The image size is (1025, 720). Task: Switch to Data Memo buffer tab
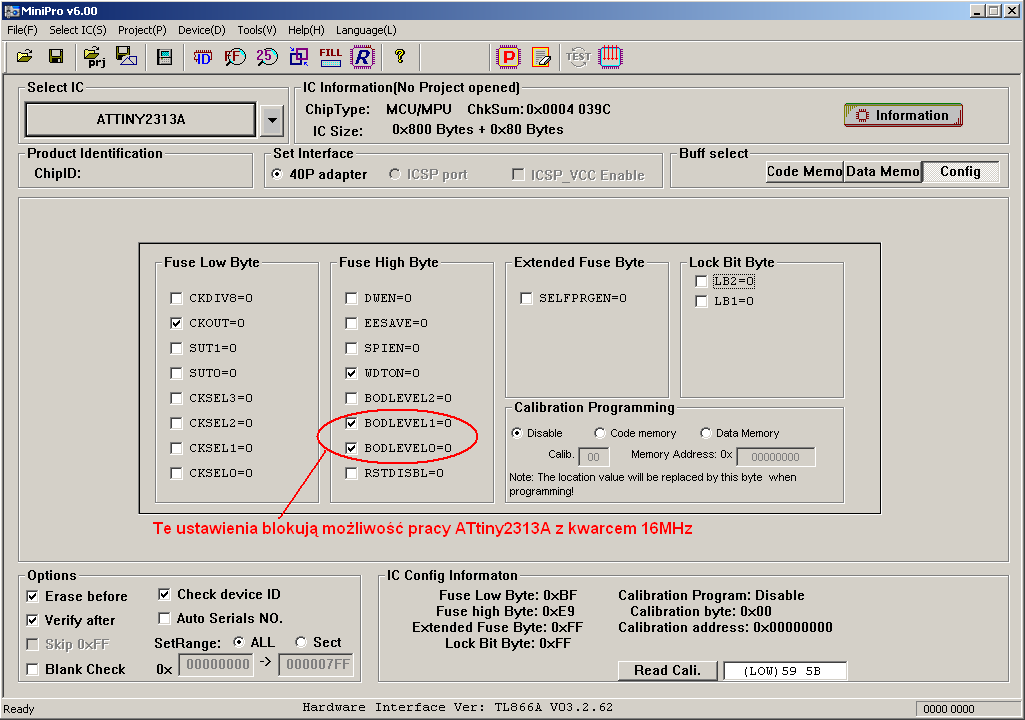coord(882,171)
